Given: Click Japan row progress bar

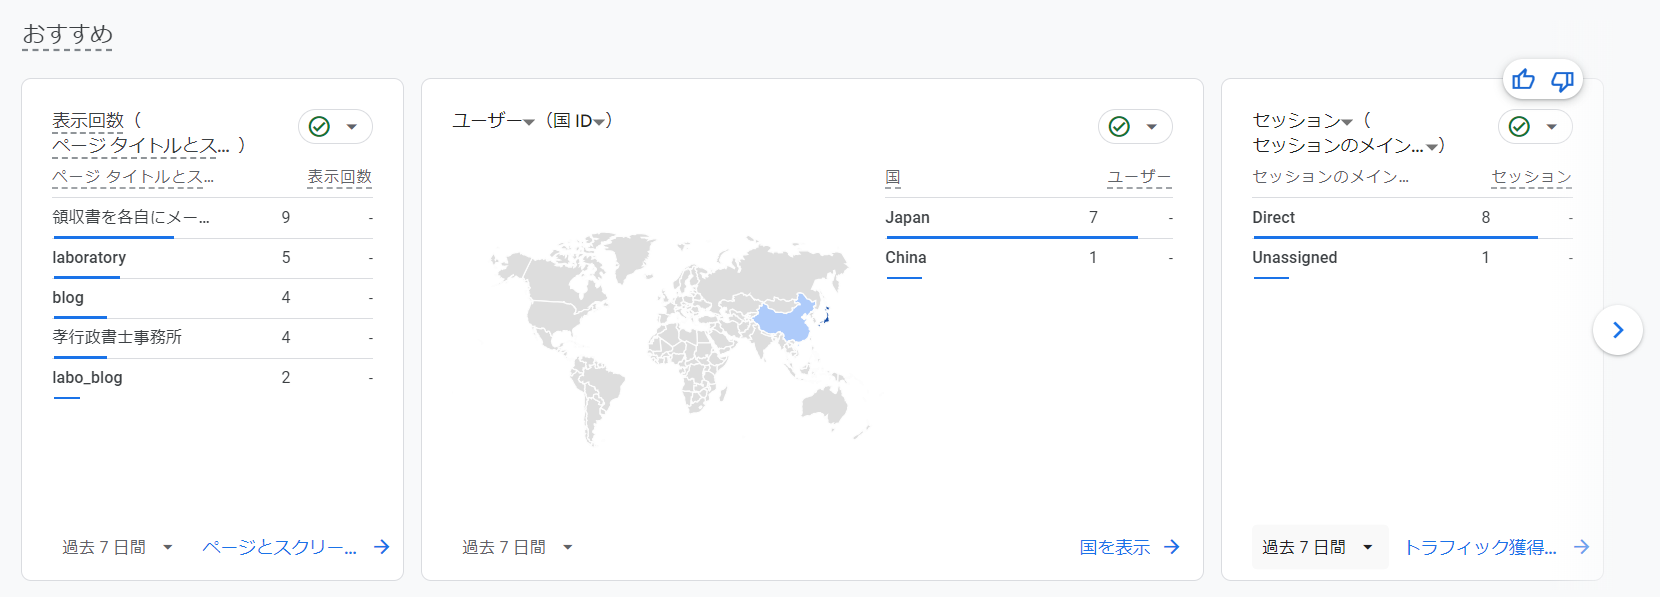Looking at the screenshot, I should coord(1011,237).
